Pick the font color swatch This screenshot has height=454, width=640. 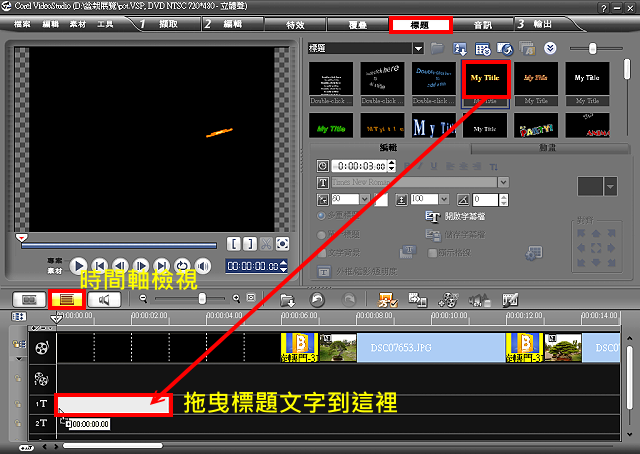click(381, 199)
